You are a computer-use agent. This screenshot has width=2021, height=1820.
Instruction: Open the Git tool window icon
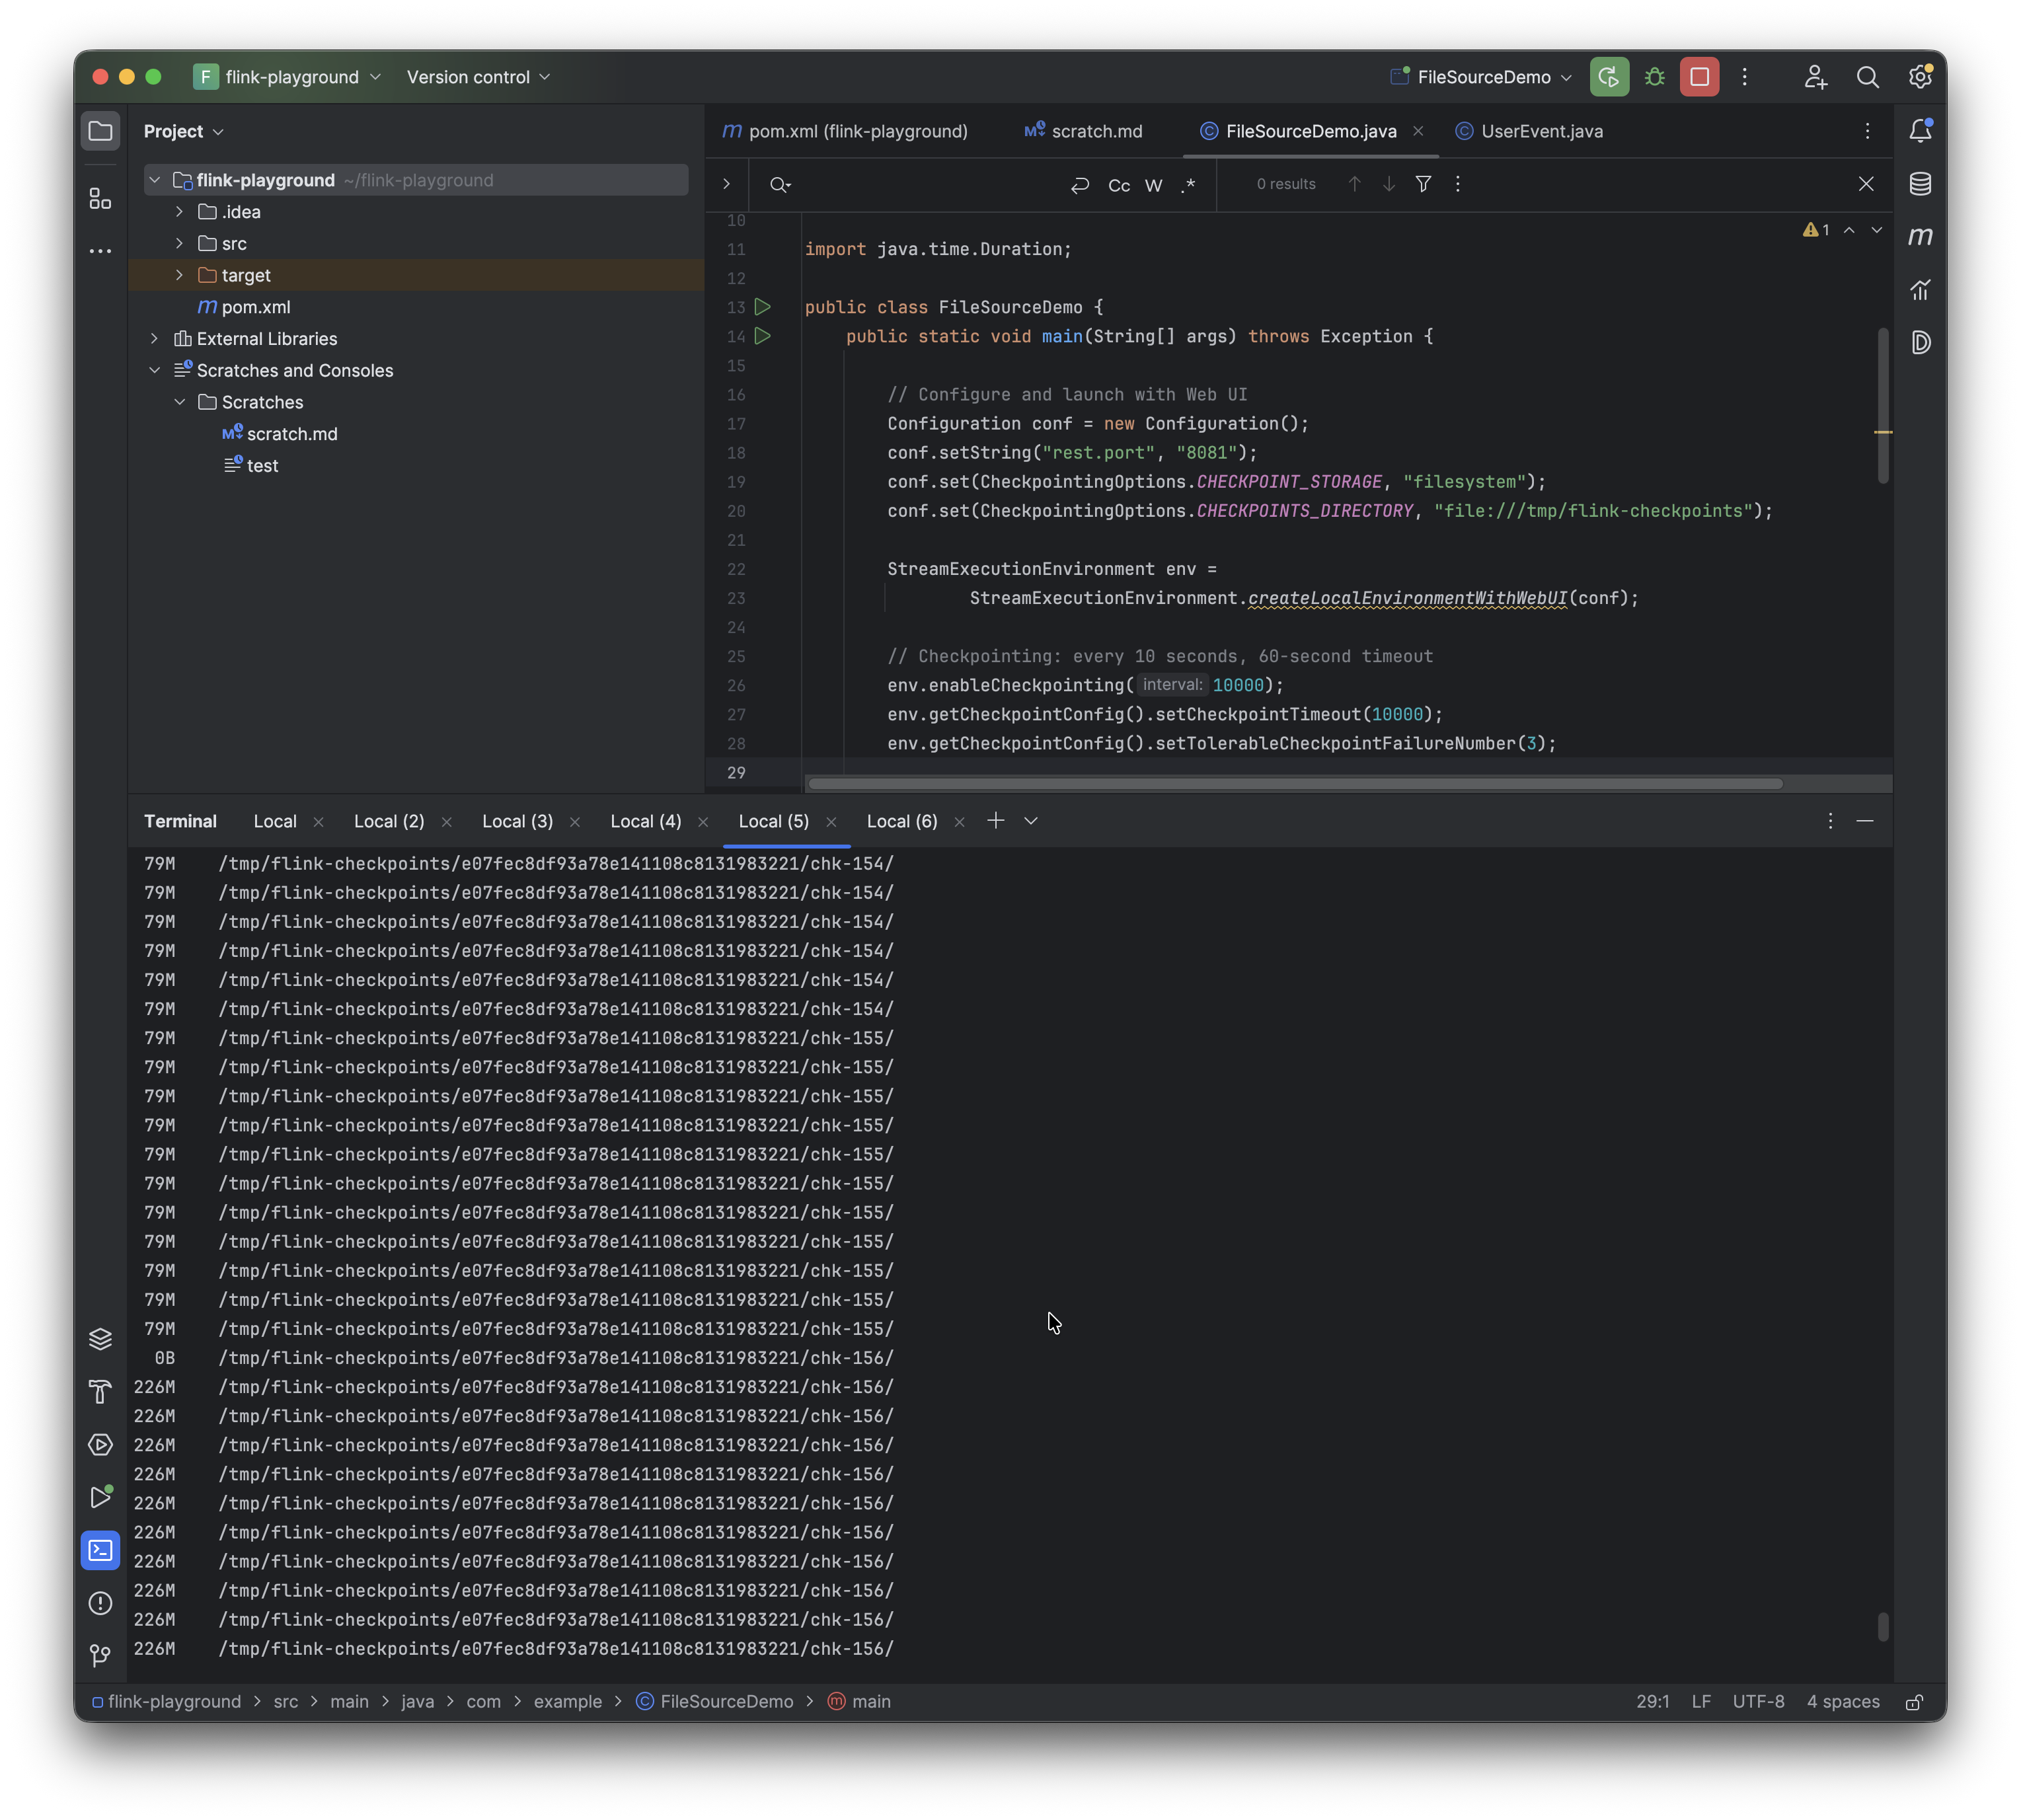[x=100, y=1656]
